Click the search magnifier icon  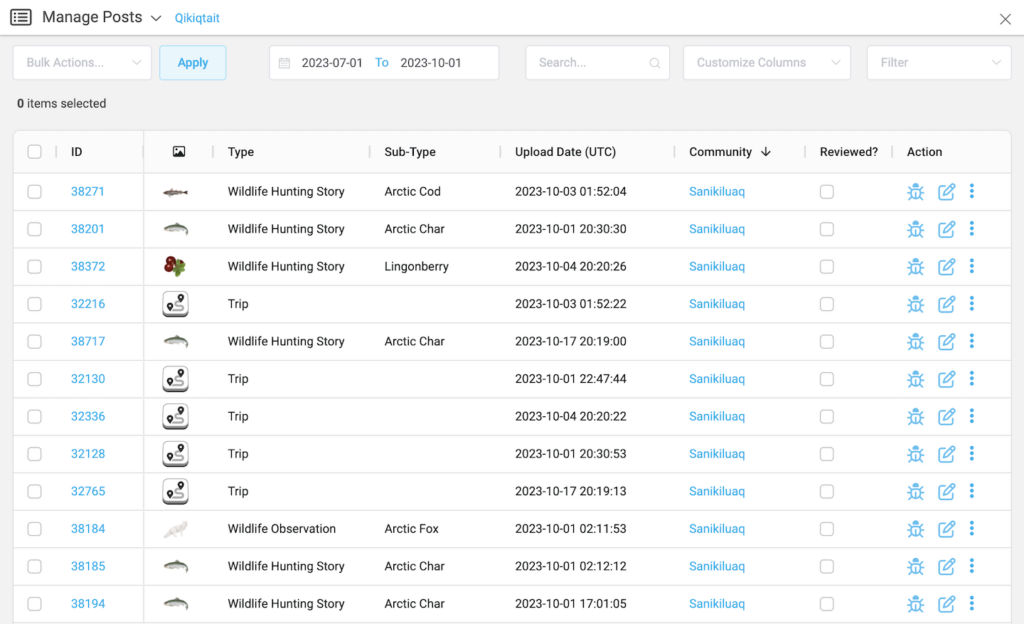[x=655, y=63]
